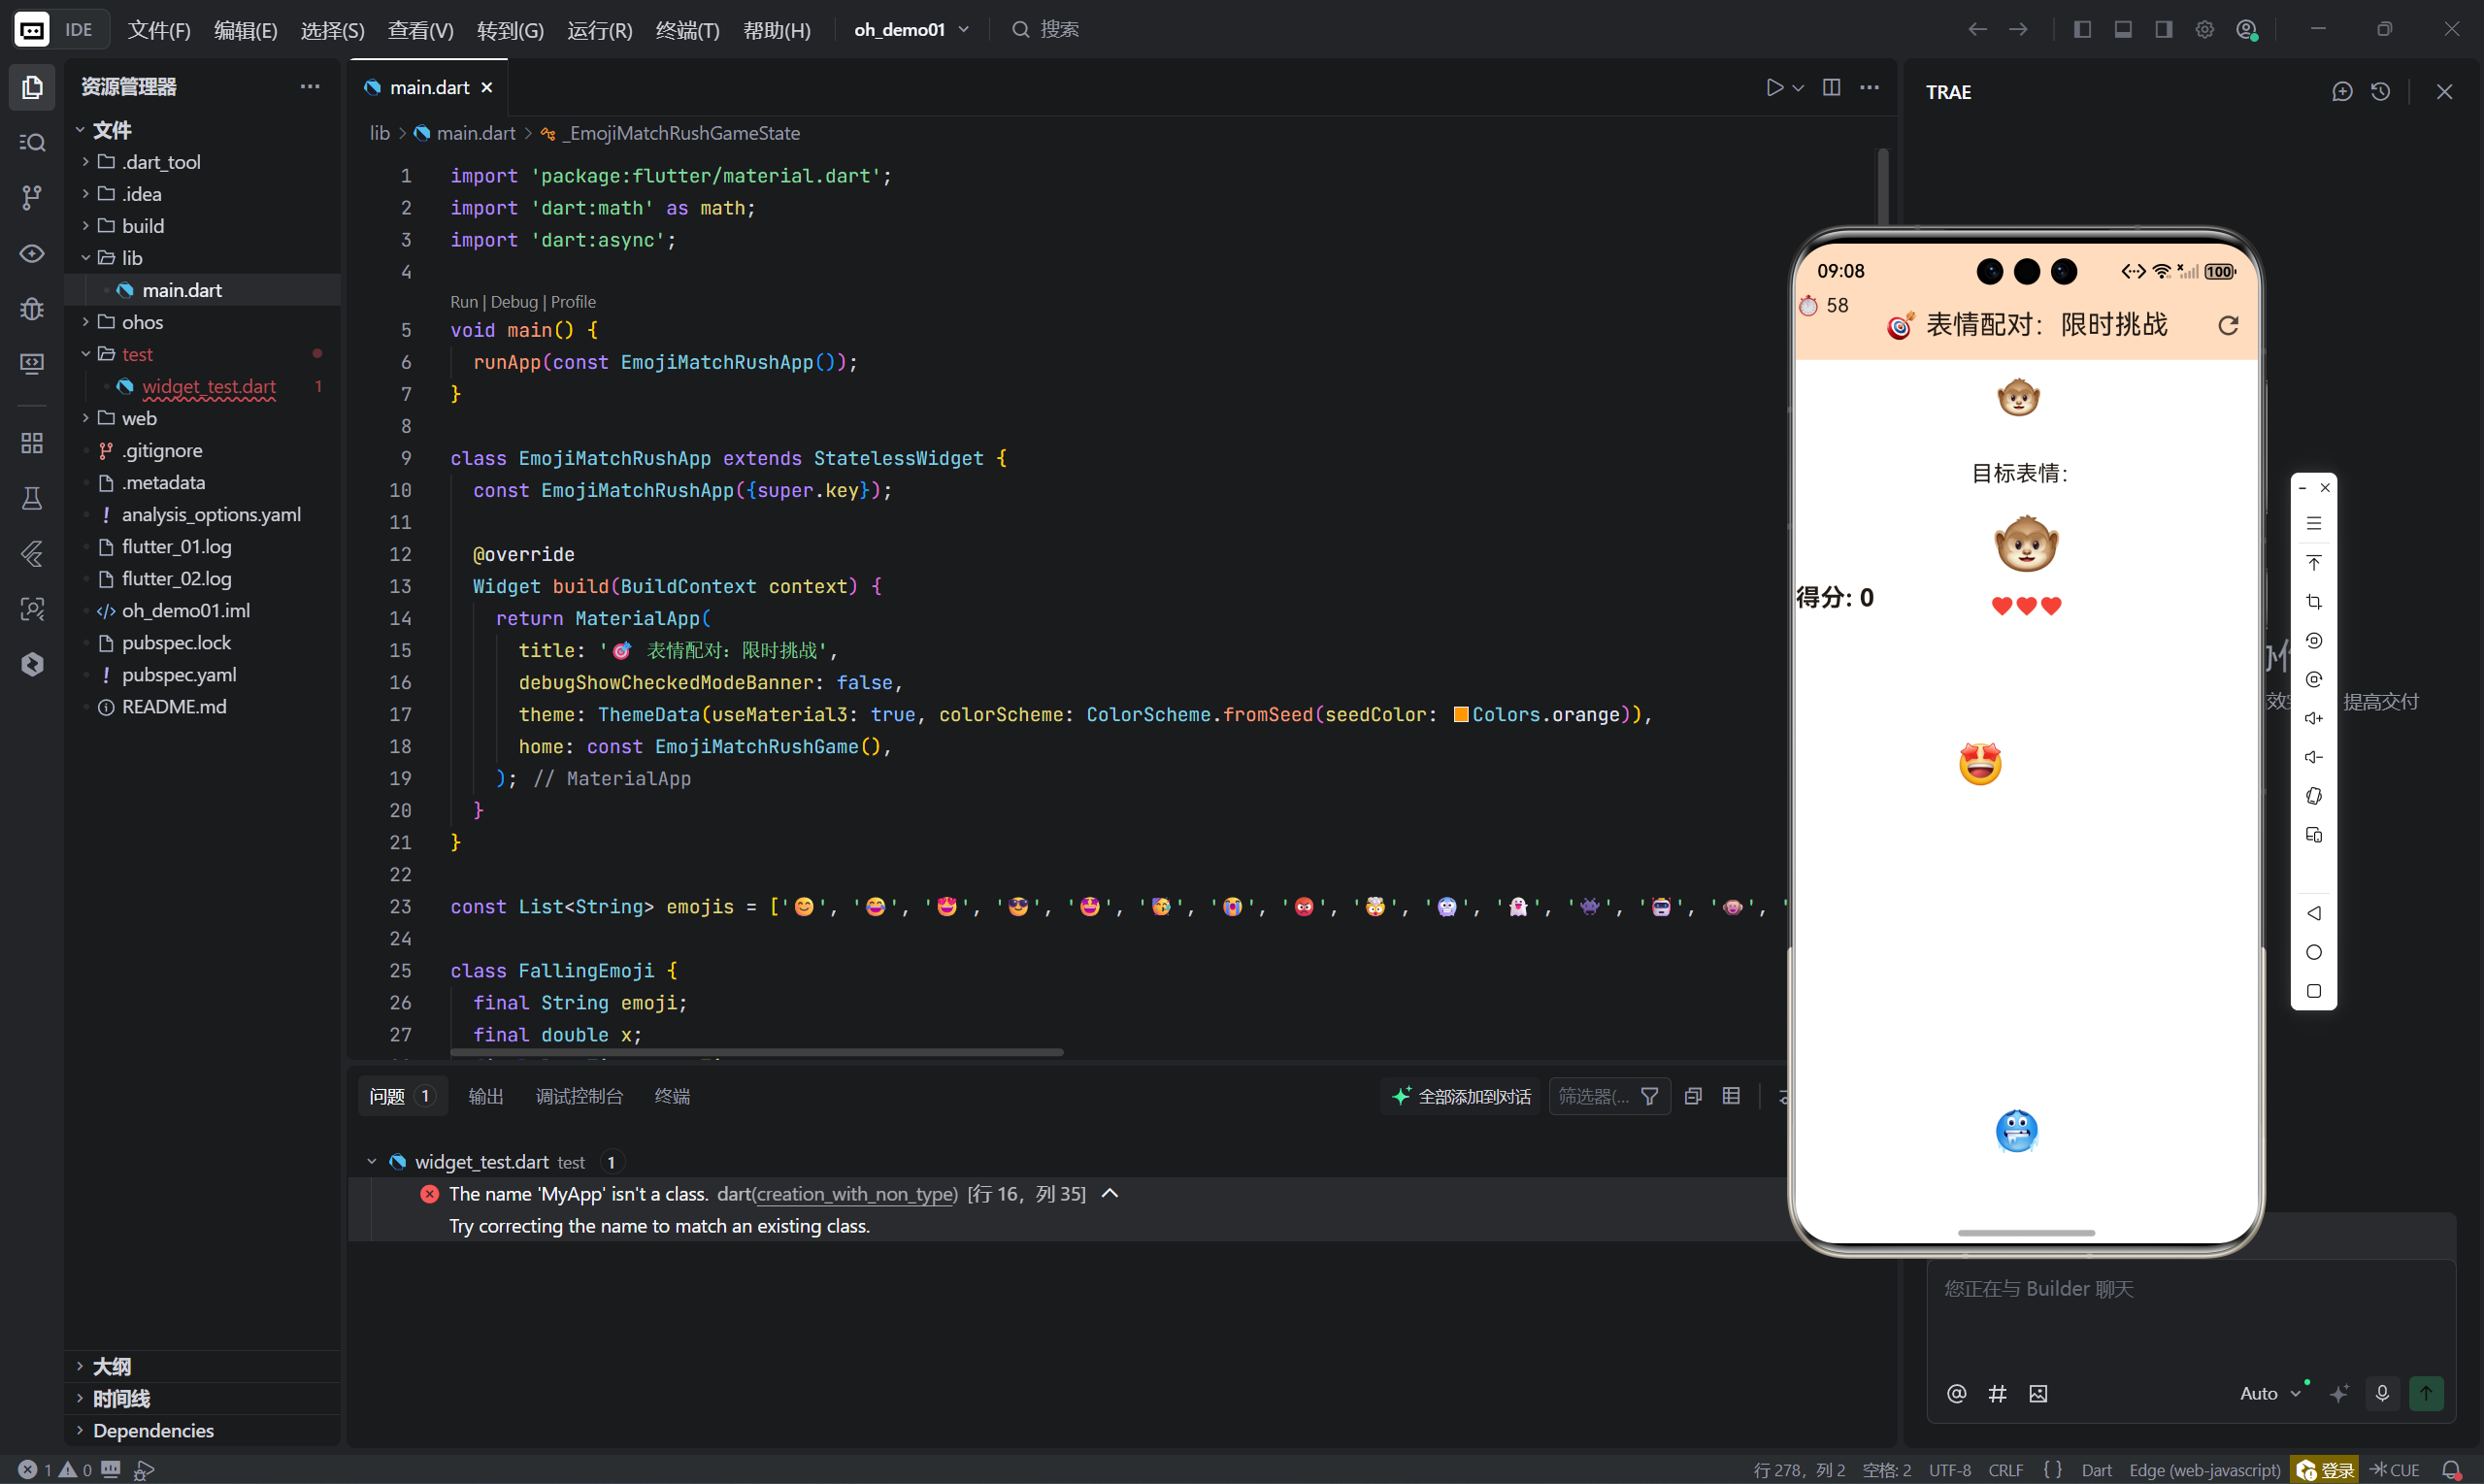Image resolution: width=2484 pixels, height=1484 pixels.
Task: Open the Source Control sidebar icon
Action: (32, 197)
